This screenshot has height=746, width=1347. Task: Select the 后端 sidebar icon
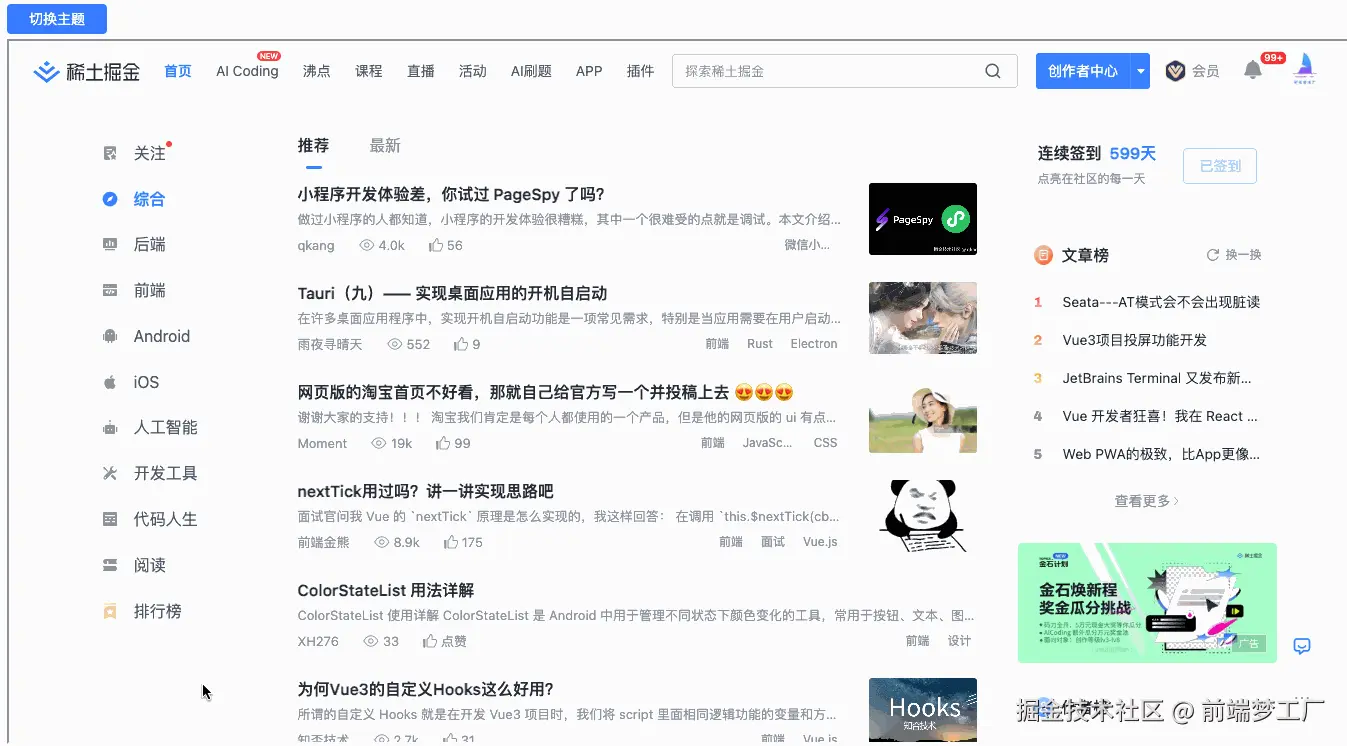coord(110,244)
